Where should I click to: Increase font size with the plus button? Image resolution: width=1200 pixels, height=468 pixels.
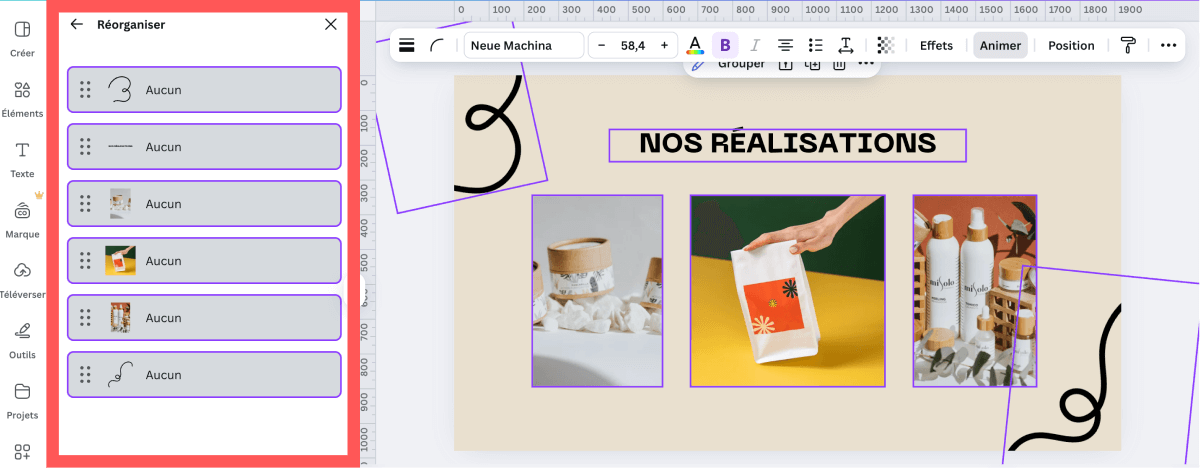(664, 45)
